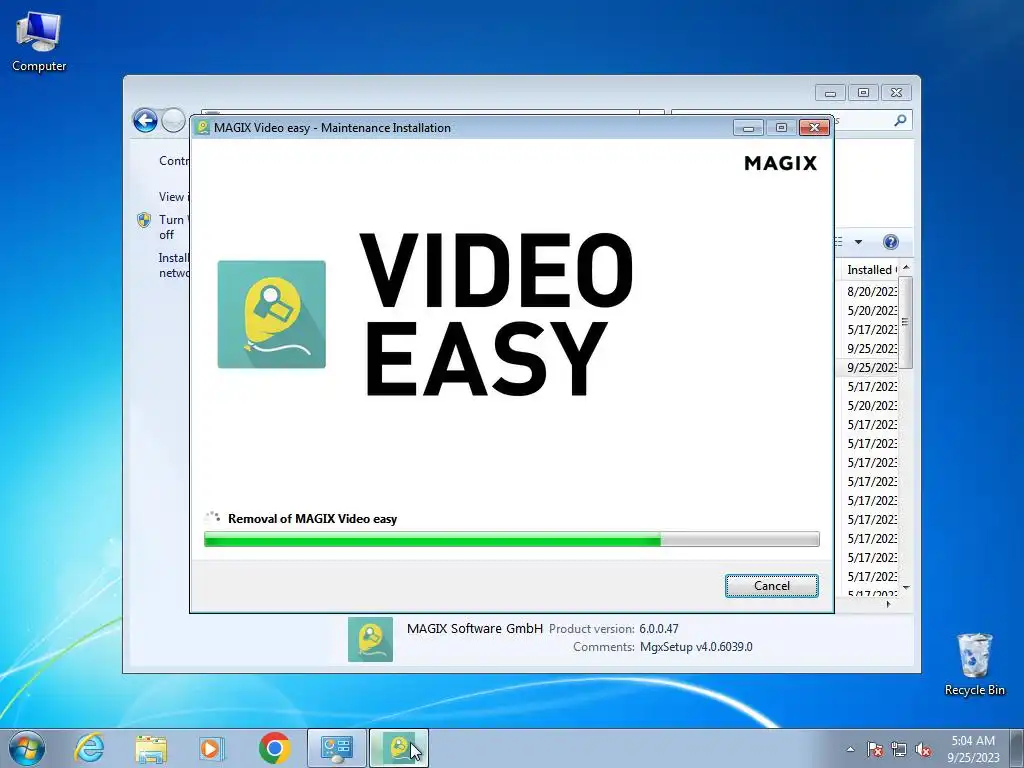The width and height of the screenshot is (1024, 768).
Task: Sort by the Installed On column header
Action: click(869, 270)
